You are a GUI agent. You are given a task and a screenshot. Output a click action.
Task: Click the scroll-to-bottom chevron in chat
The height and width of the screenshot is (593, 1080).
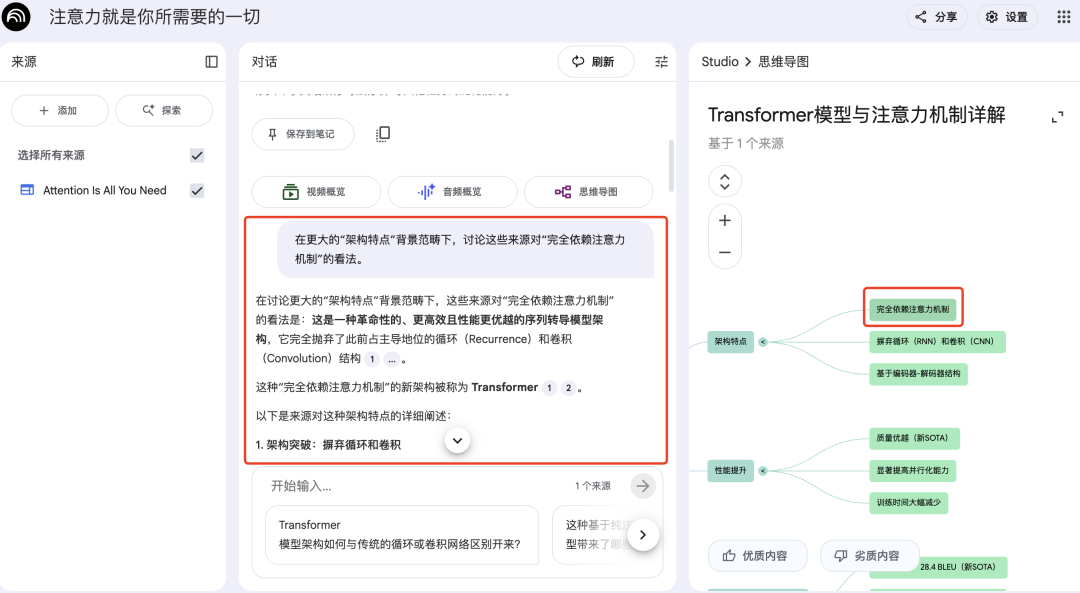(457, 440)
